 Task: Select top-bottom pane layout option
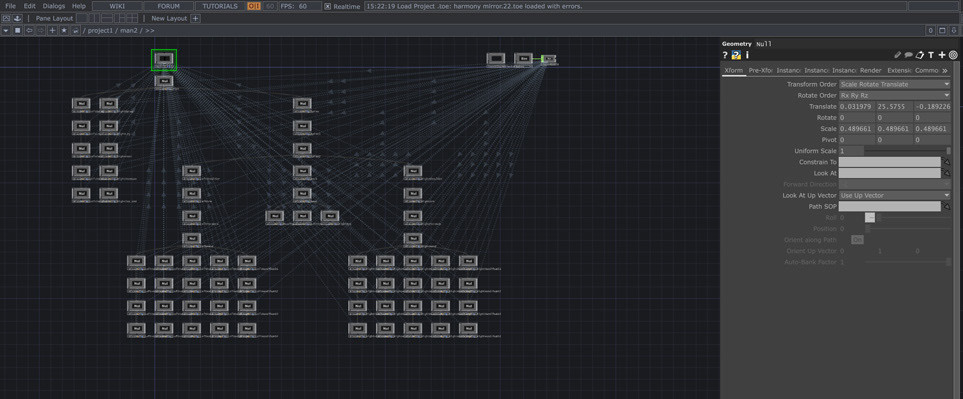tap(106, 18)
